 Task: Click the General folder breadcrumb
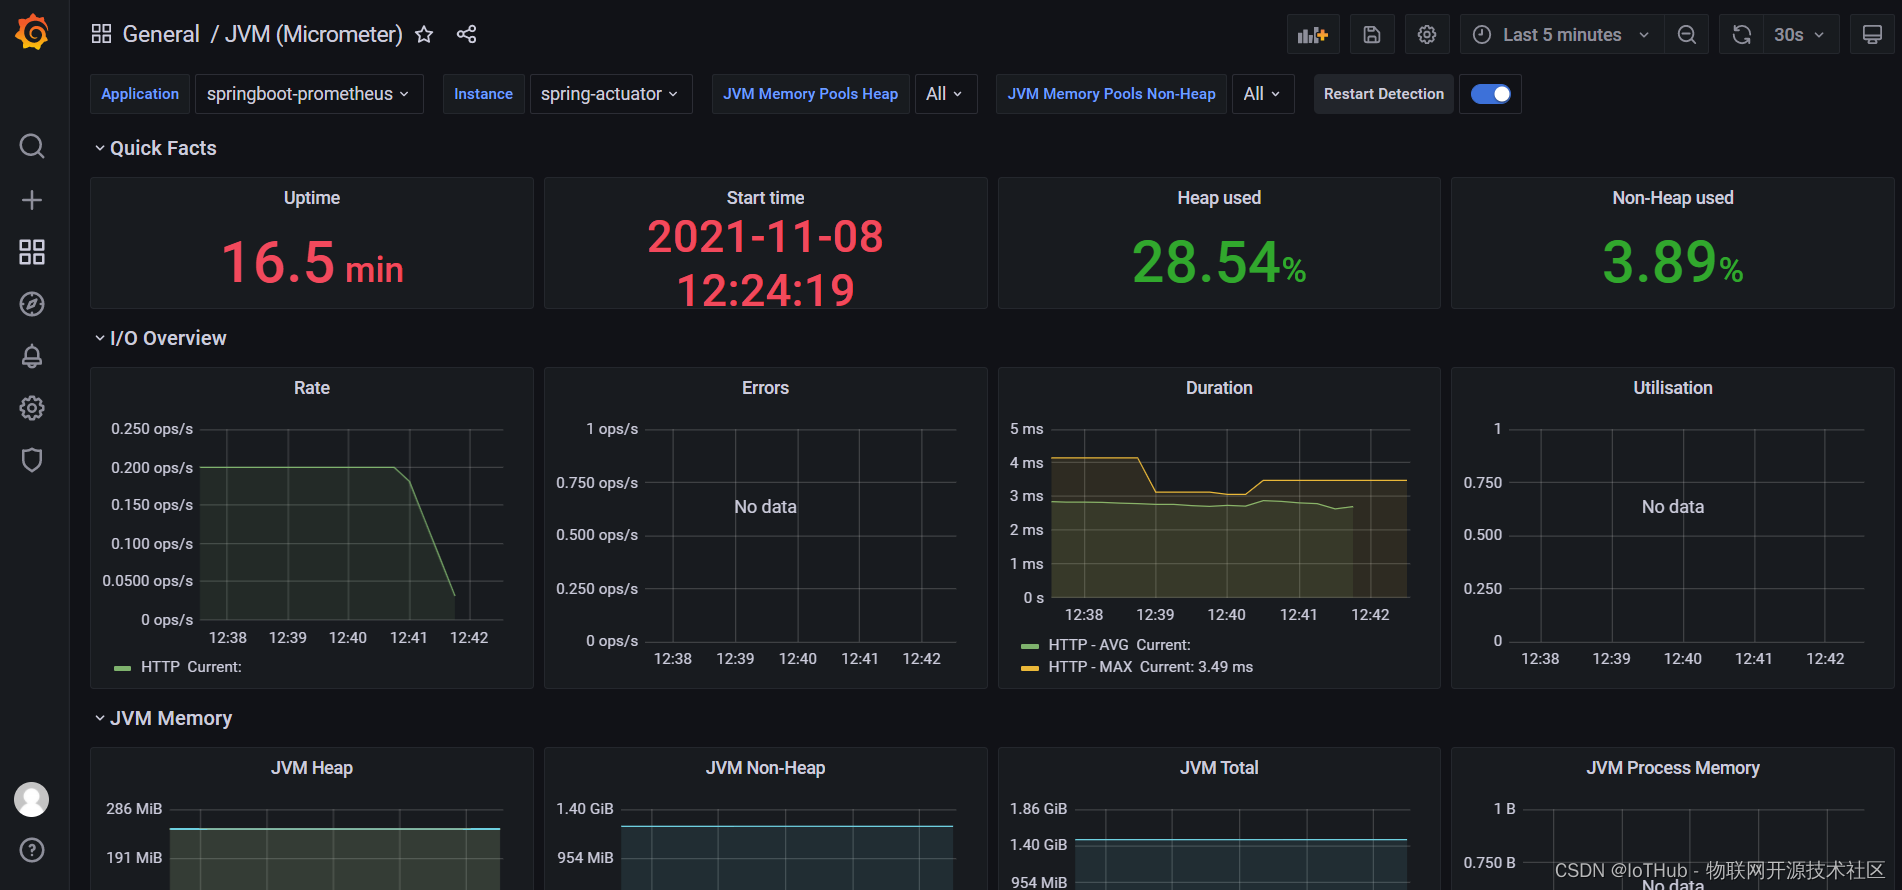pyautogui.click(x=161, y=34)
